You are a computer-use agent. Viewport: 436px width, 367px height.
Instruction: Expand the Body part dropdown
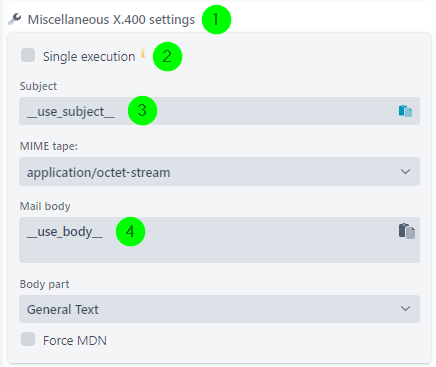point(219,309)
